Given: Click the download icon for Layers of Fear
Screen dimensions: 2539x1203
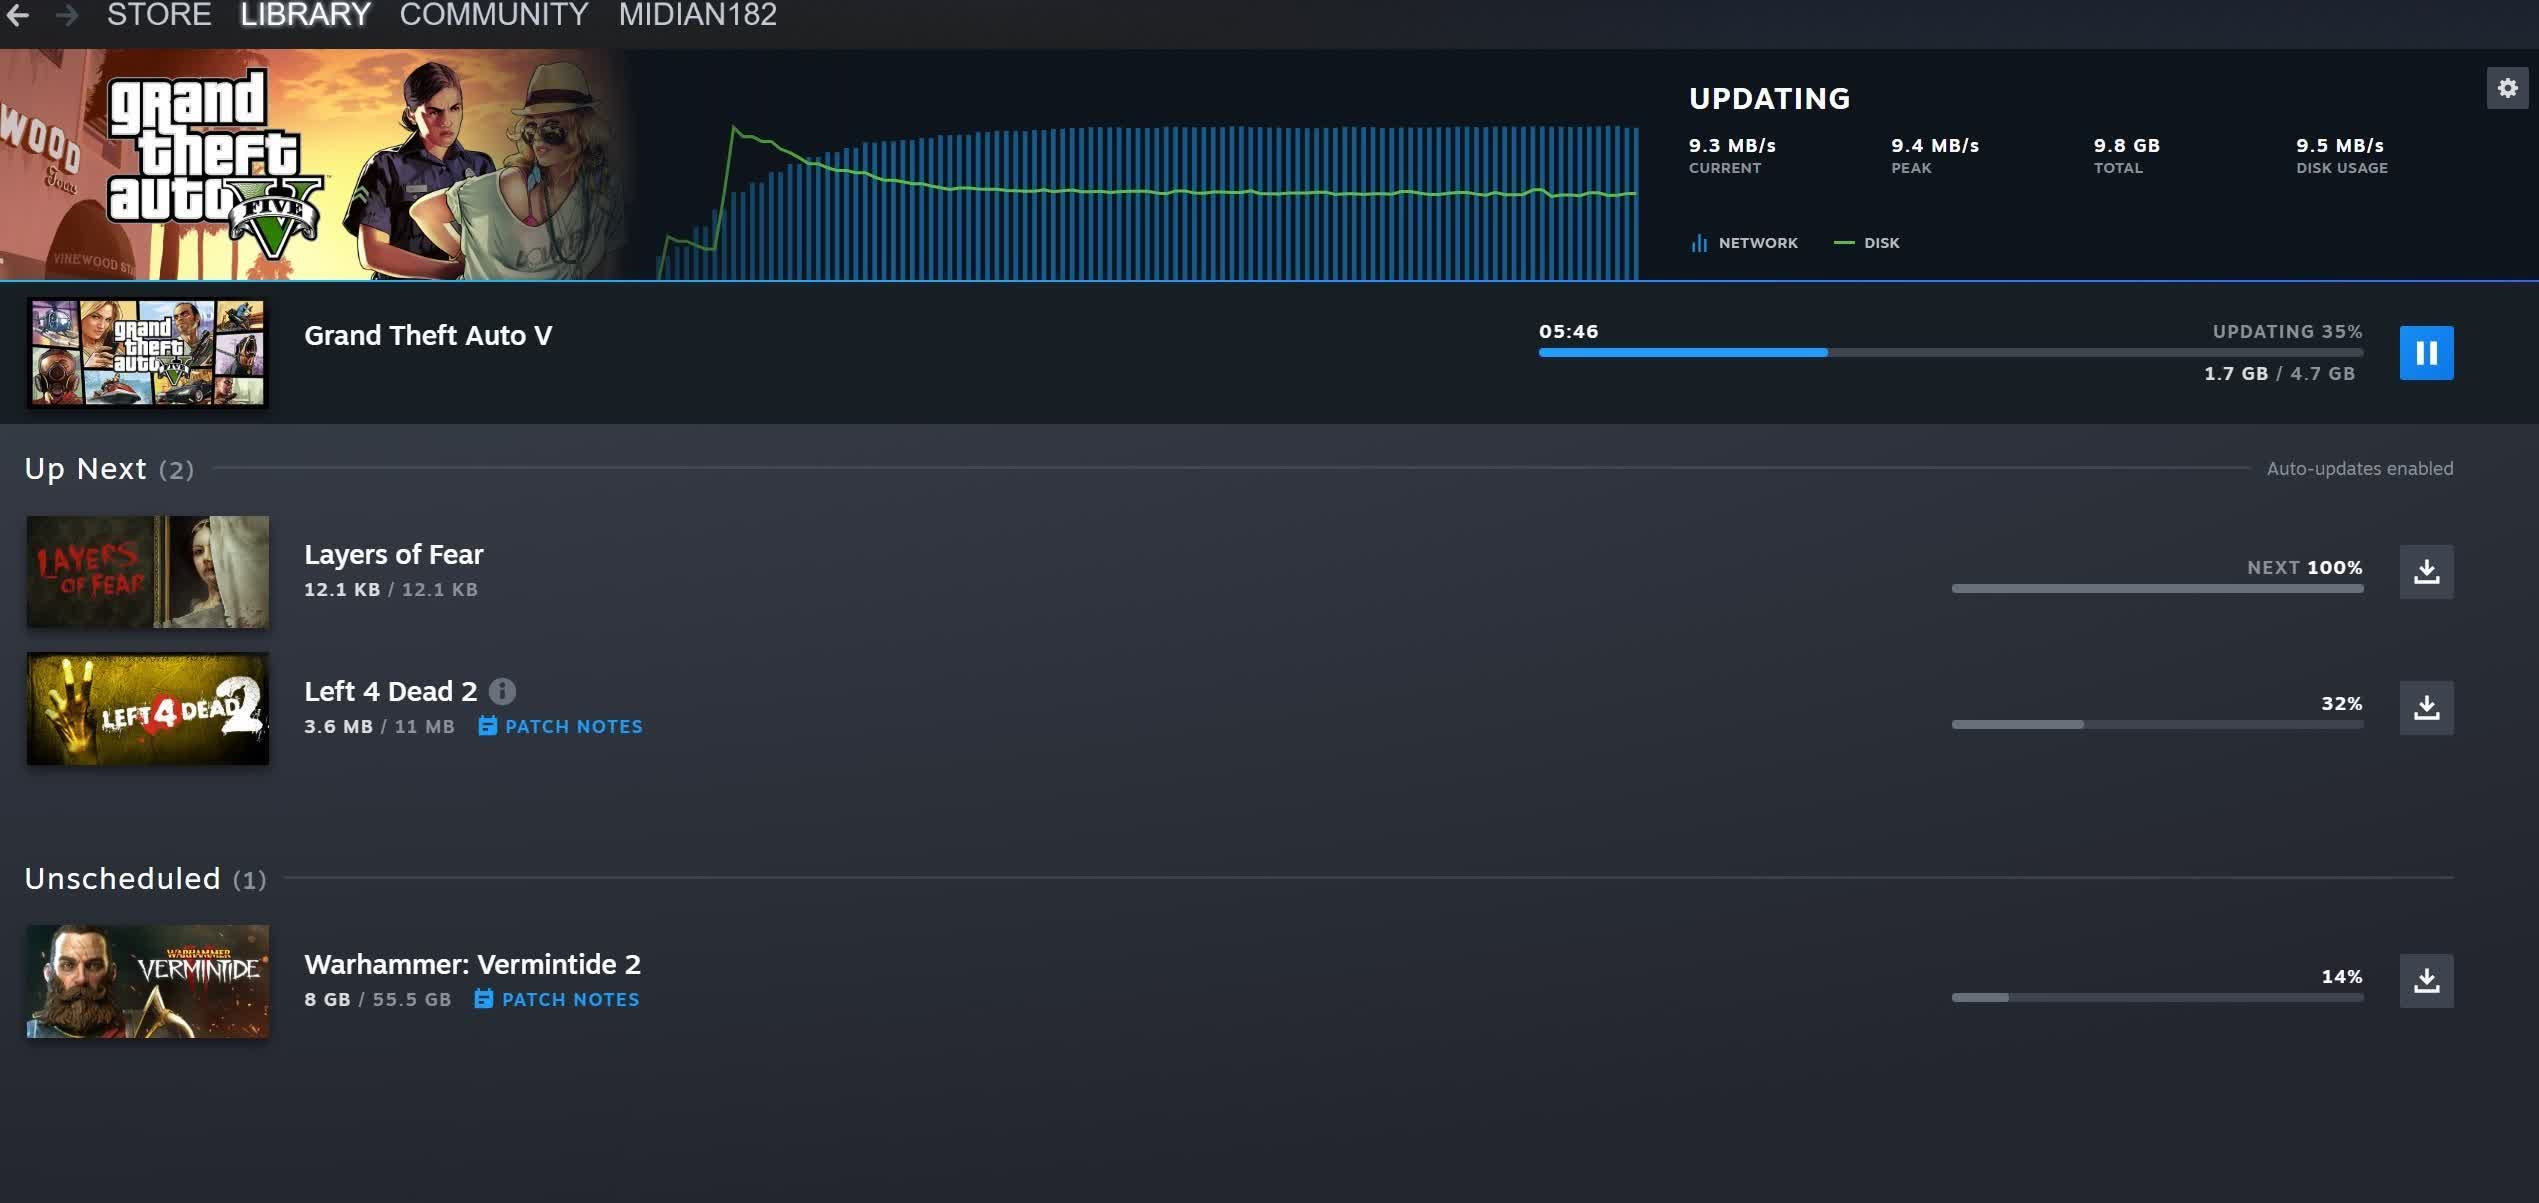Looking at the screenshot, I should pos(2426,570).
